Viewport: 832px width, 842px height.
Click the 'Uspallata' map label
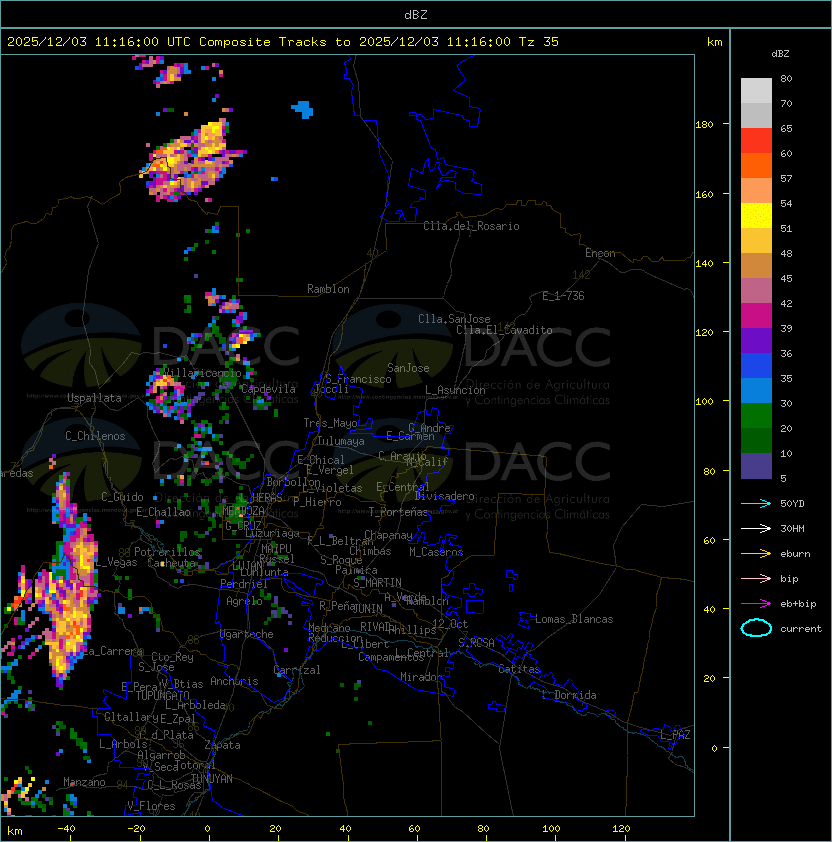click(x=94, y=398)
